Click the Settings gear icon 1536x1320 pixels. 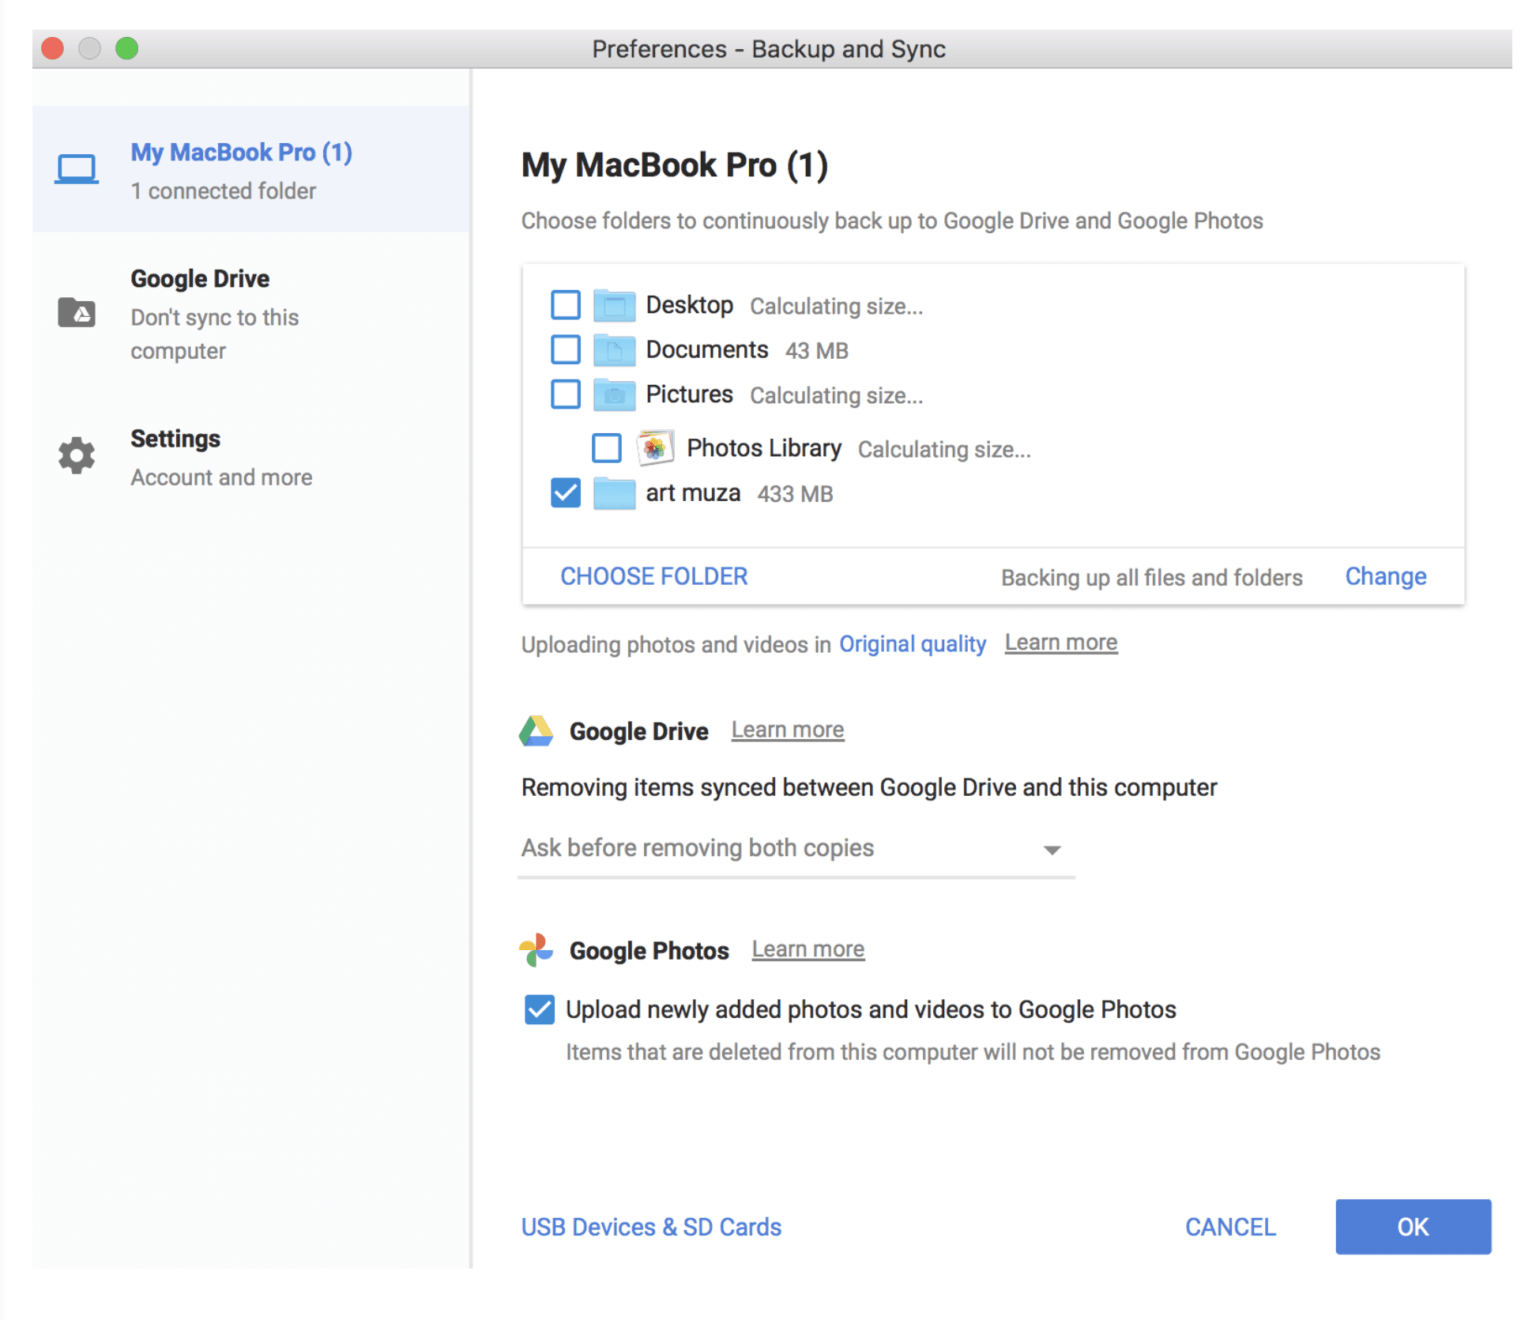76,456
